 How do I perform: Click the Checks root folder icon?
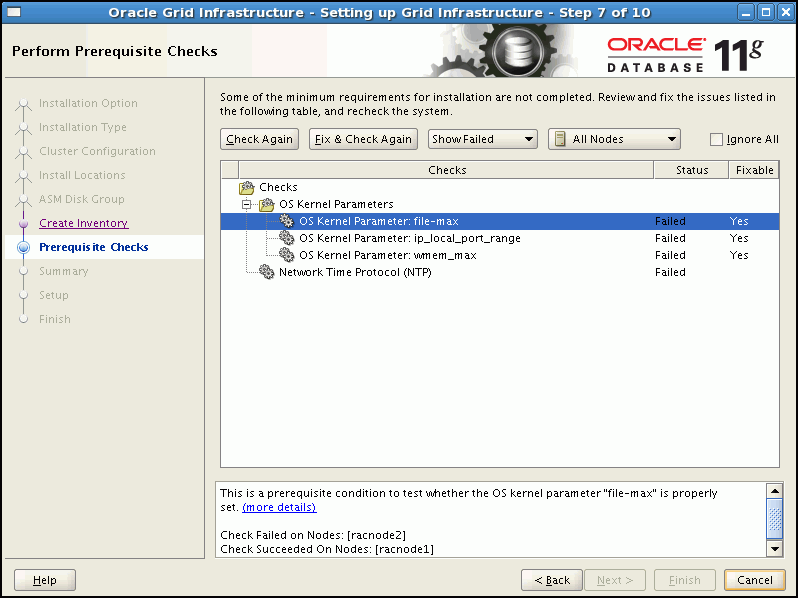(247, 187)
